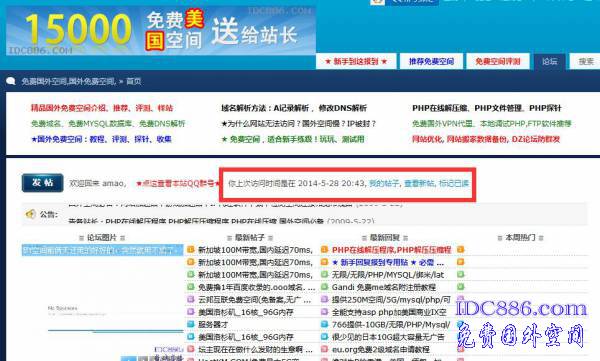
Task: Click the 查看新帖 link
Action: click(x=419, y=183)
